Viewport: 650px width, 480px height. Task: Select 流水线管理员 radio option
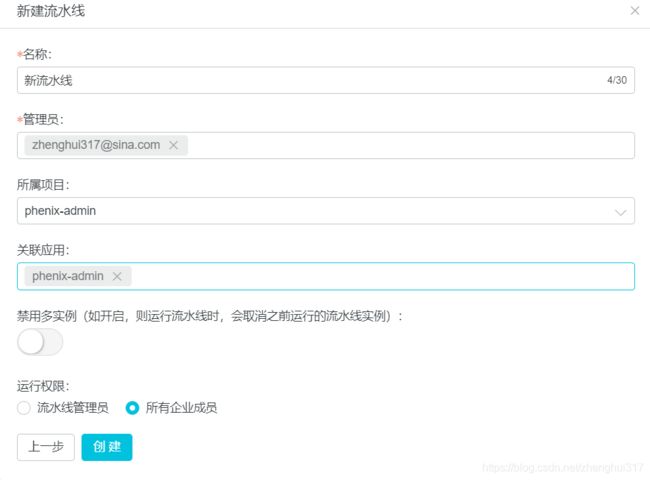[x=24, y=408]
